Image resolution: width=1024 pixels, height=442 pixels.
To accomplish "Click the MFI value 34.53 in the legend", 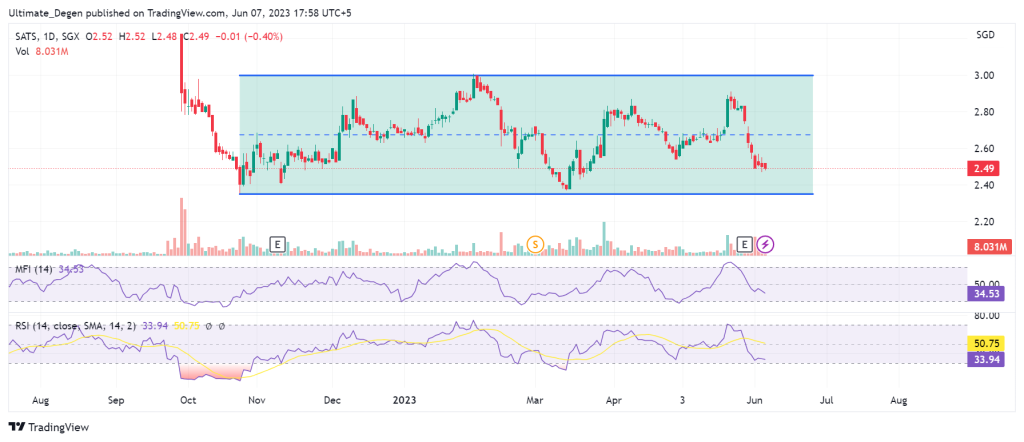I will click(x=71, y=269).
